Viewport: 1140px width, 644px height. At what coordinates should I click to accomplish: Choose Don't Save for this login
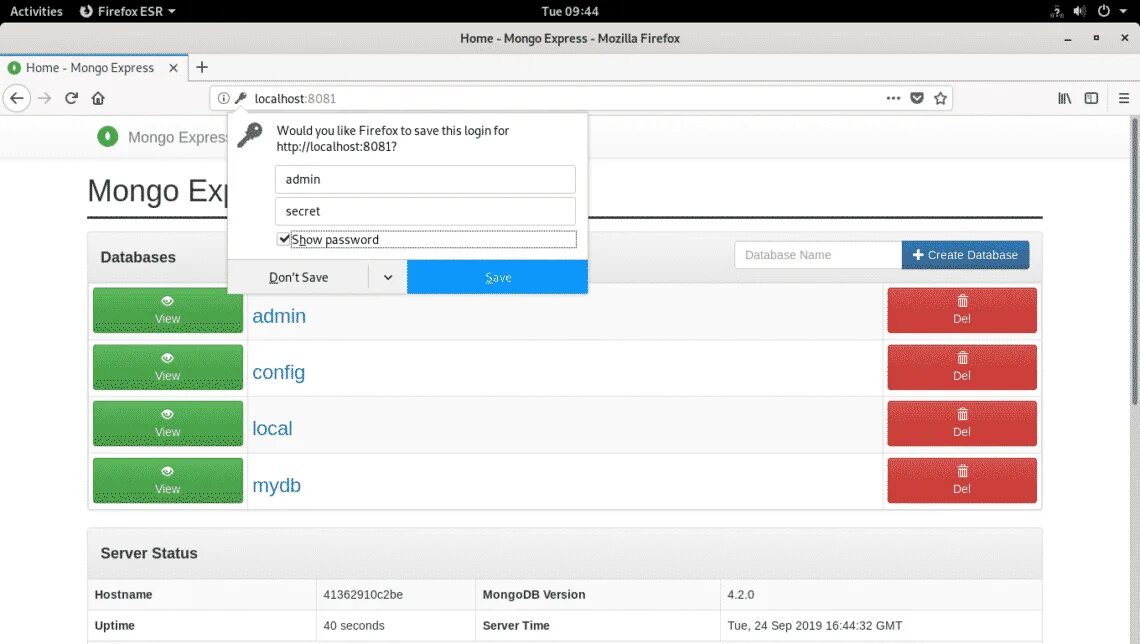(x=298, y=277)
